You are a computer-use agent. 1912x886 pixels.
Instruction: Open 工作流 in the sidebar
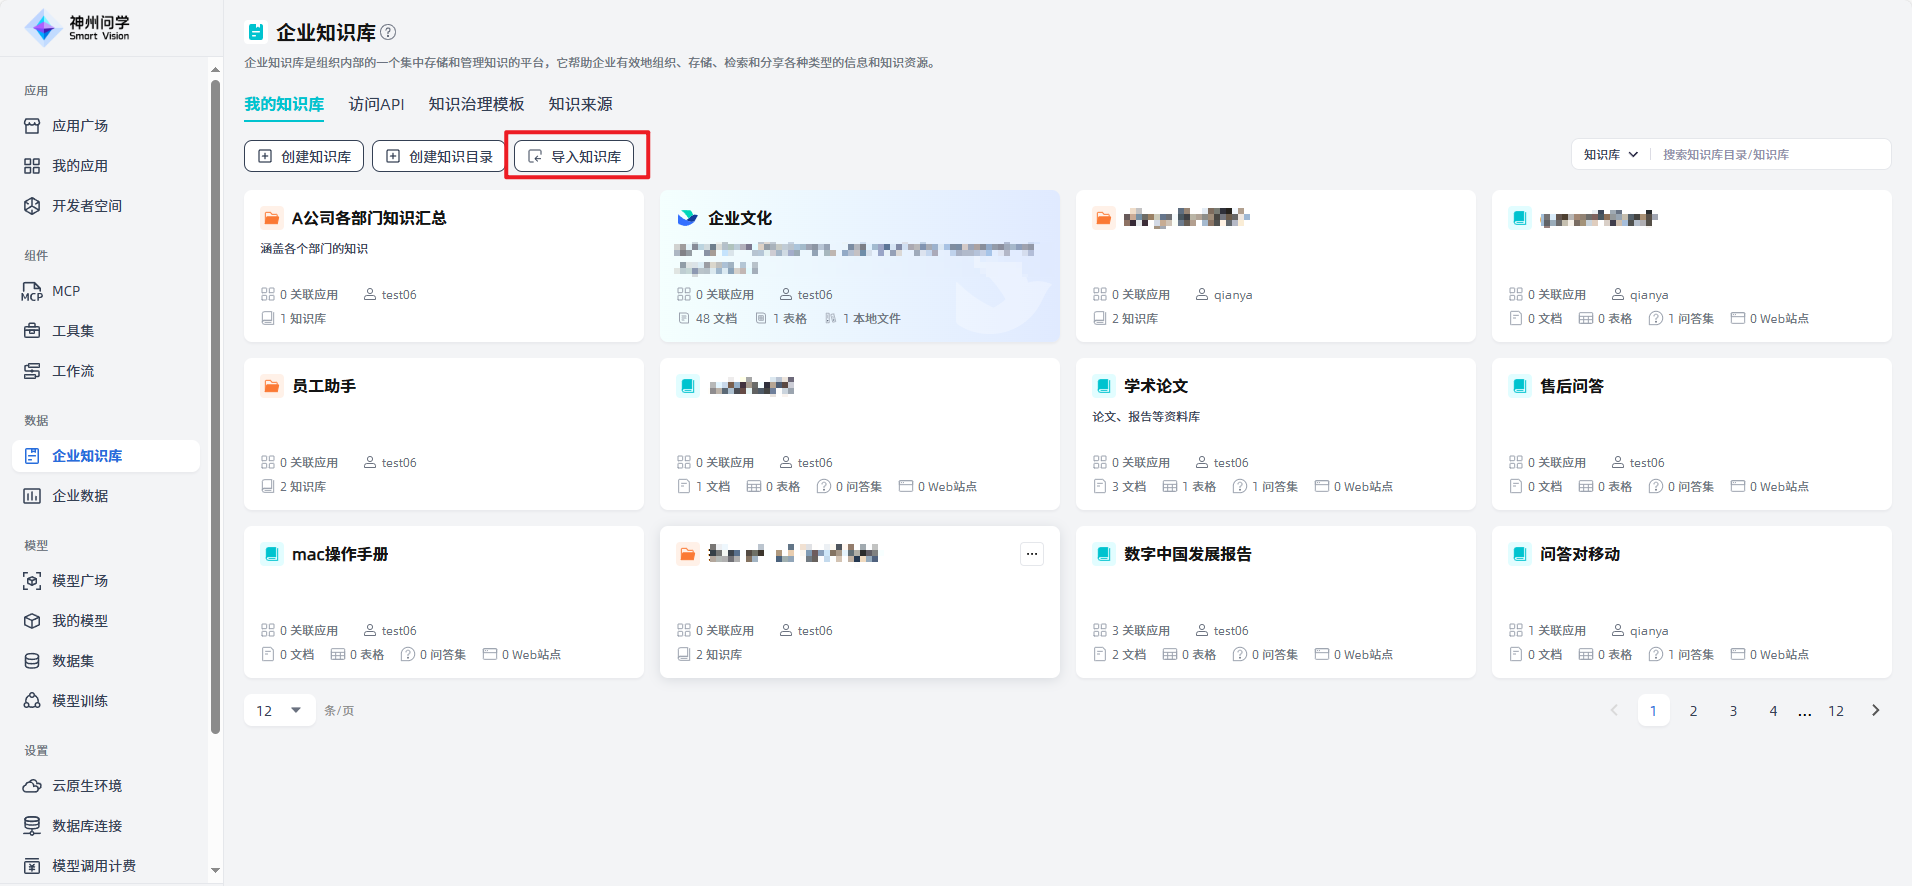pos(73,371)
